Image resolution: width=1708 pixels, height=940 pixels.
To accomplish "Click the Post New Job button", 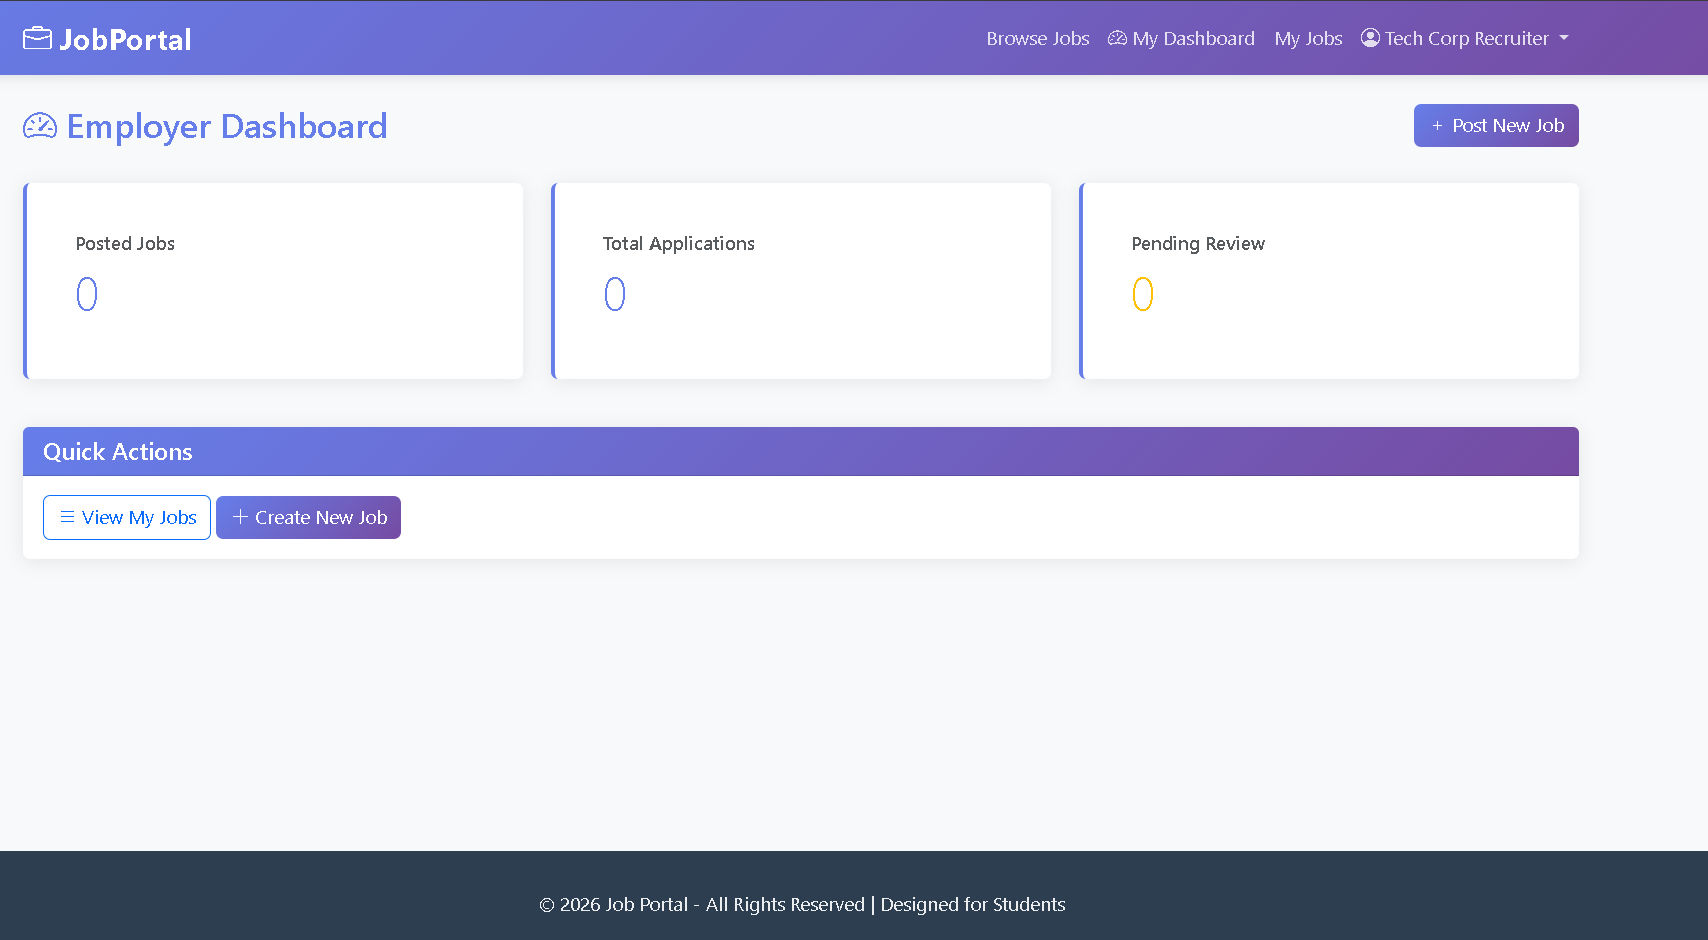I will (x=1496, y=125).
